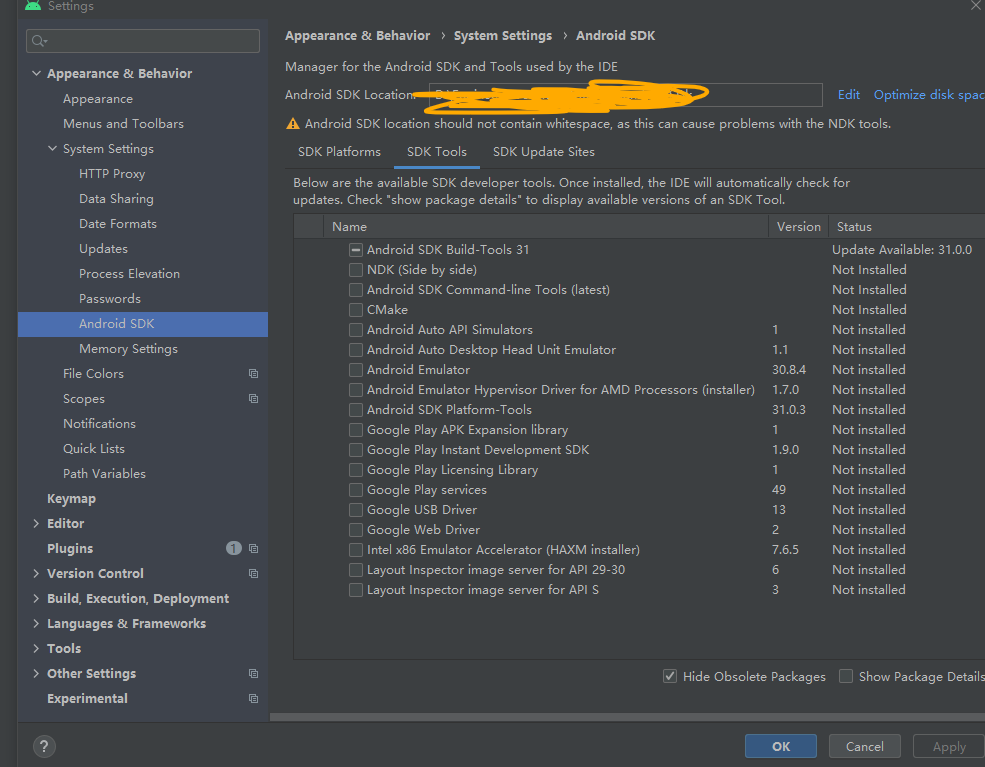Click the project-level icon beside Other Settings

[x=253, y=674]
